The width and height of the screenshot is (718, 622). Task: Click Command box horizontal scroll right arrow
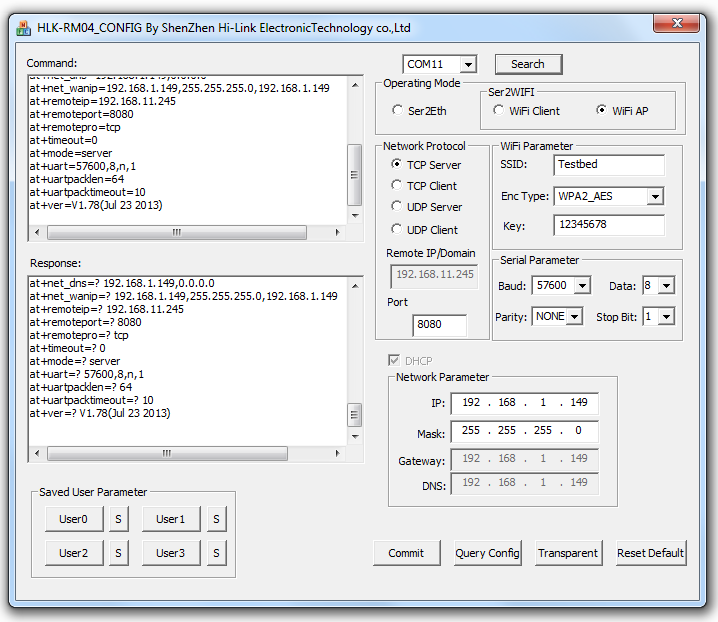(x=337, y=232)
